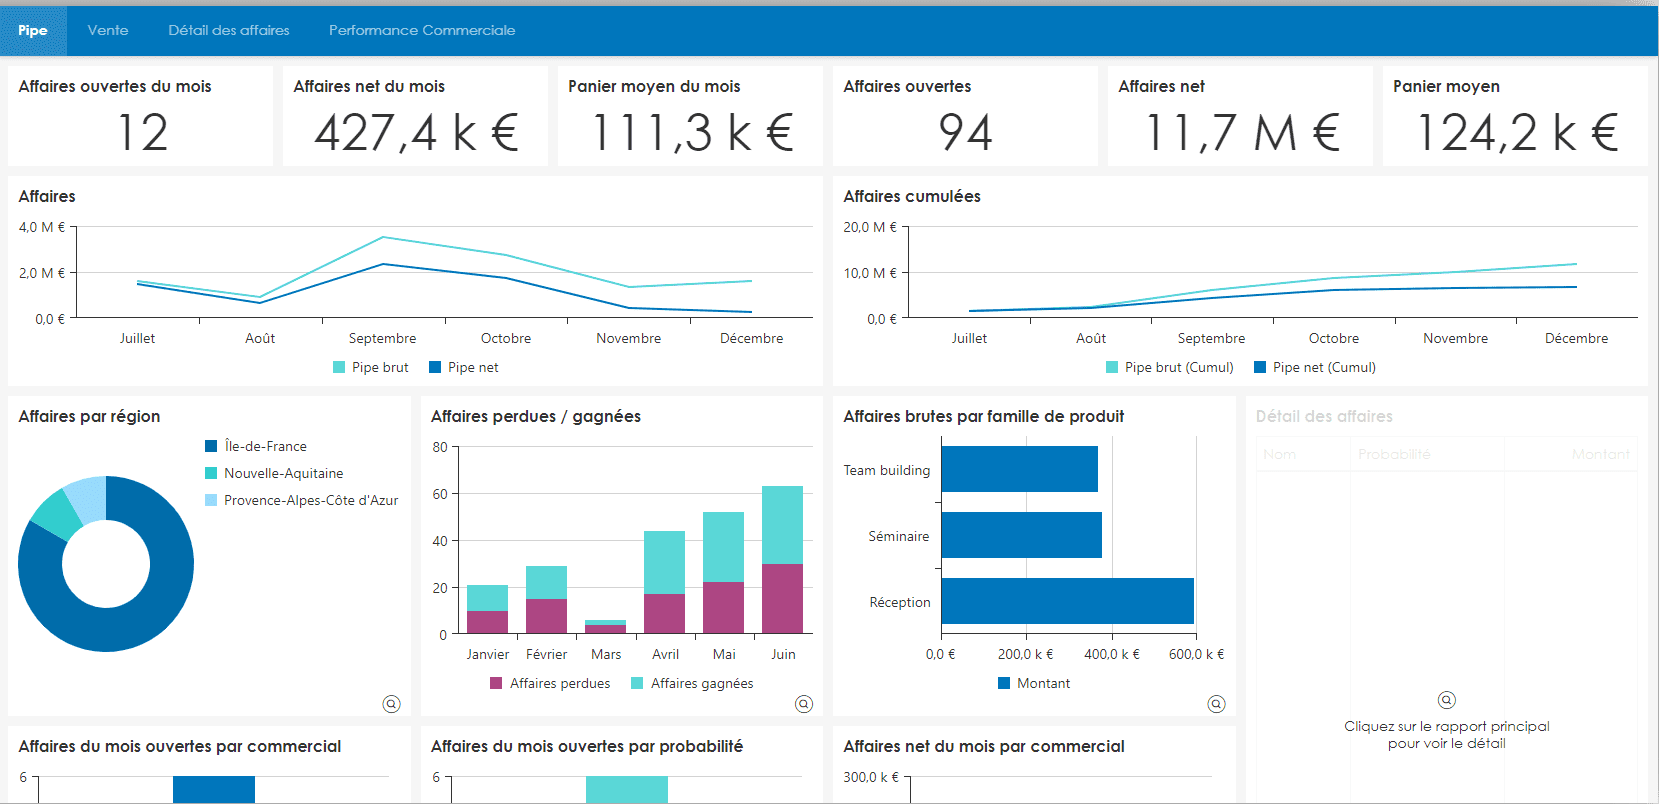Toggle the Pipe net (Cumul) legend entry
This screenshot has width=1659, height=804.
[1315, 367]
